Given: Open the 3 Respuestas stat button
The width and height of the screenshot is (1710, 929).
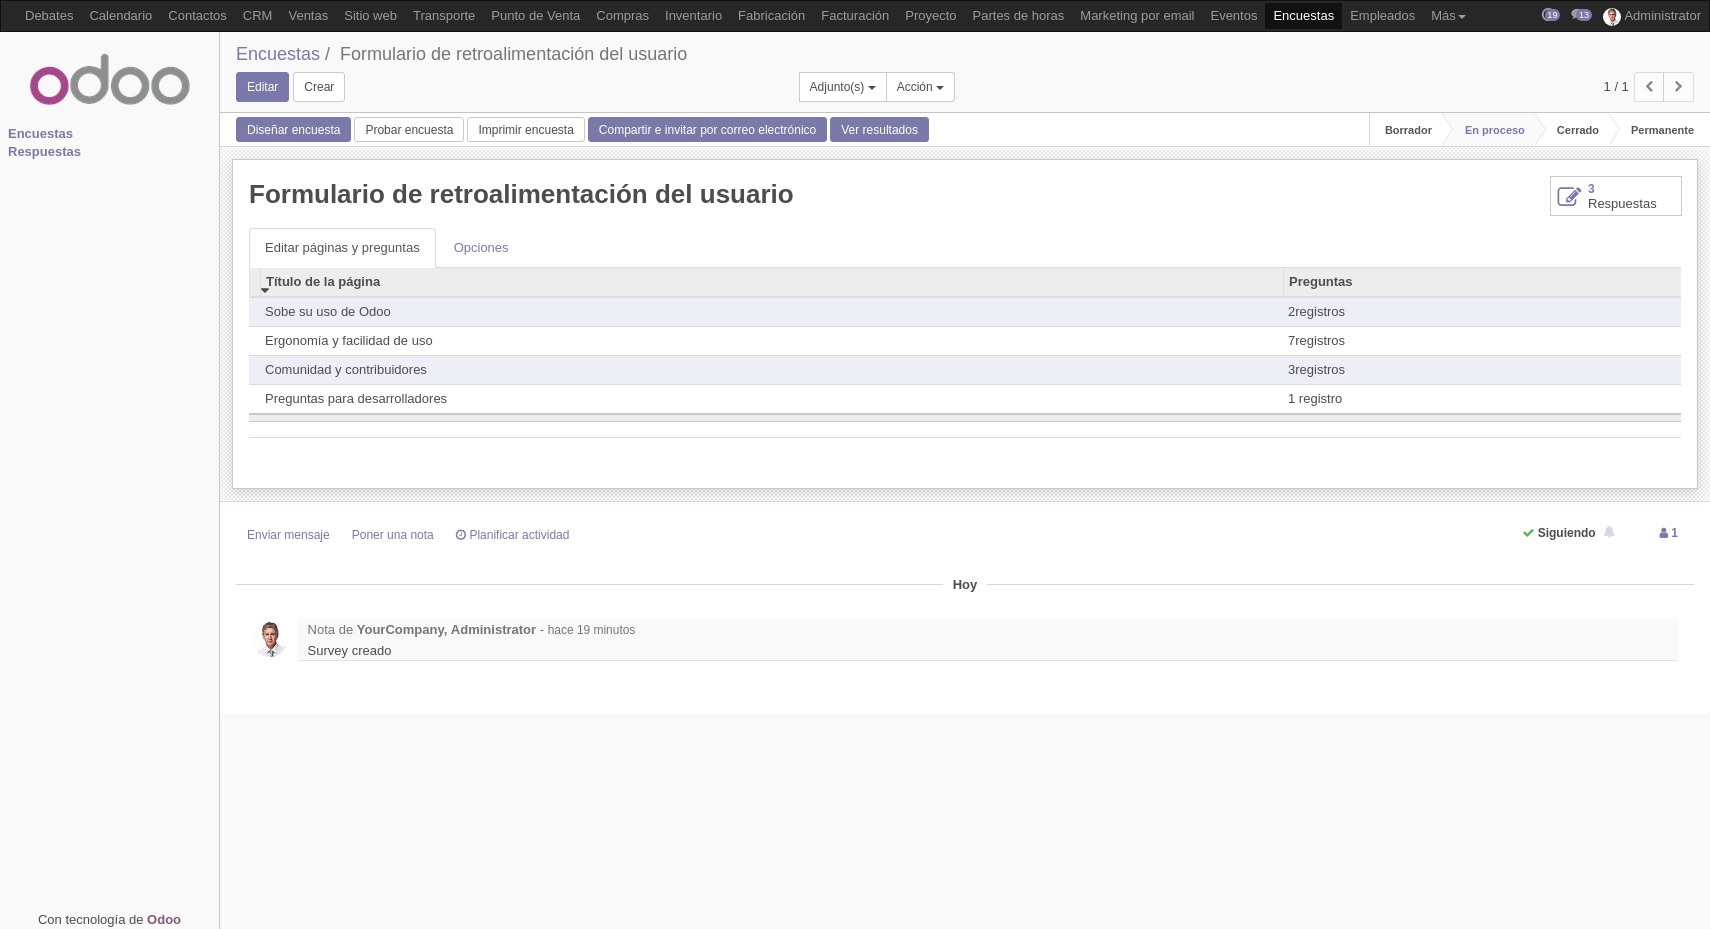Looking at the screenshot, I should click(1616, 196).
